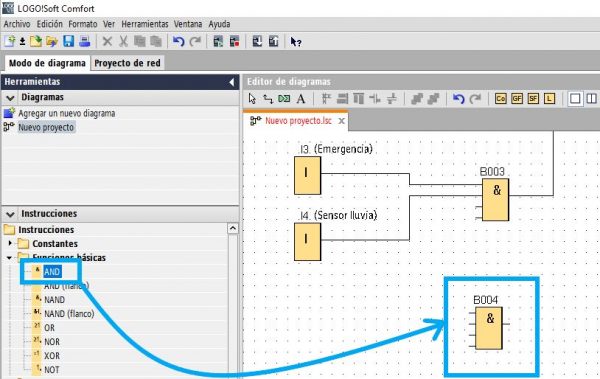Toggle the GF basic functions toolbar button
Viewport: 600px width, 379px height.
517,99
